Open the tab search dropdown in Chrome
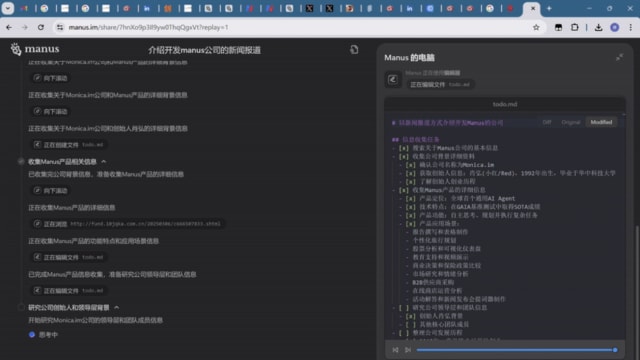Screen dimensions: 640x360 tap(7, 9)
